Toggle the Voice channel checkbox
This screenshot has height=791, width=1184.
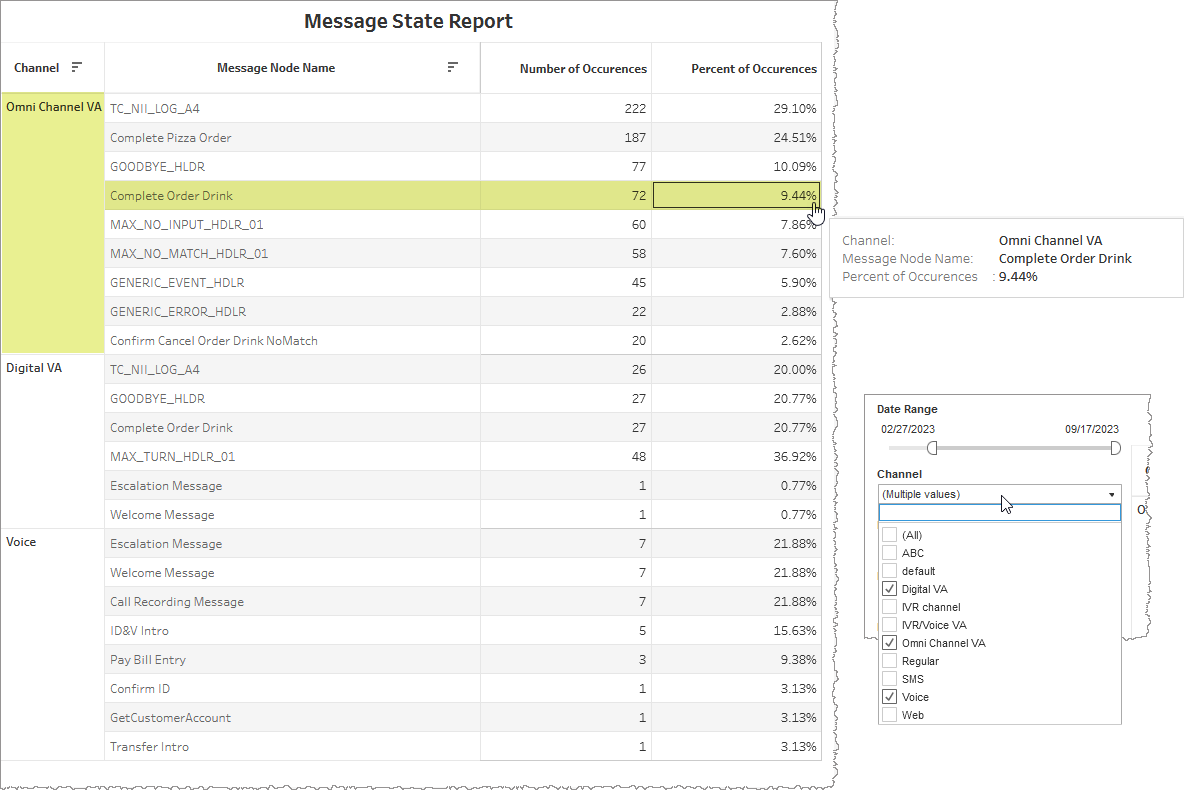click(890, 697)
